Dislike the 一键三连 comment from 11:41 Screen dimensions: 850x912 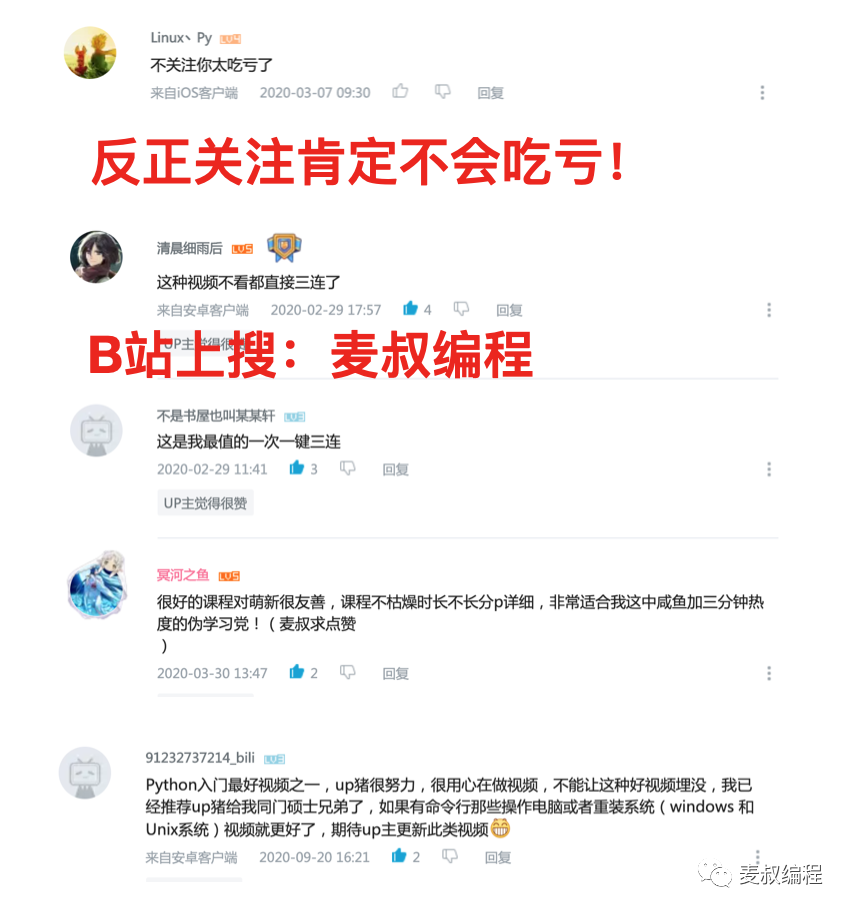[347, 468]
